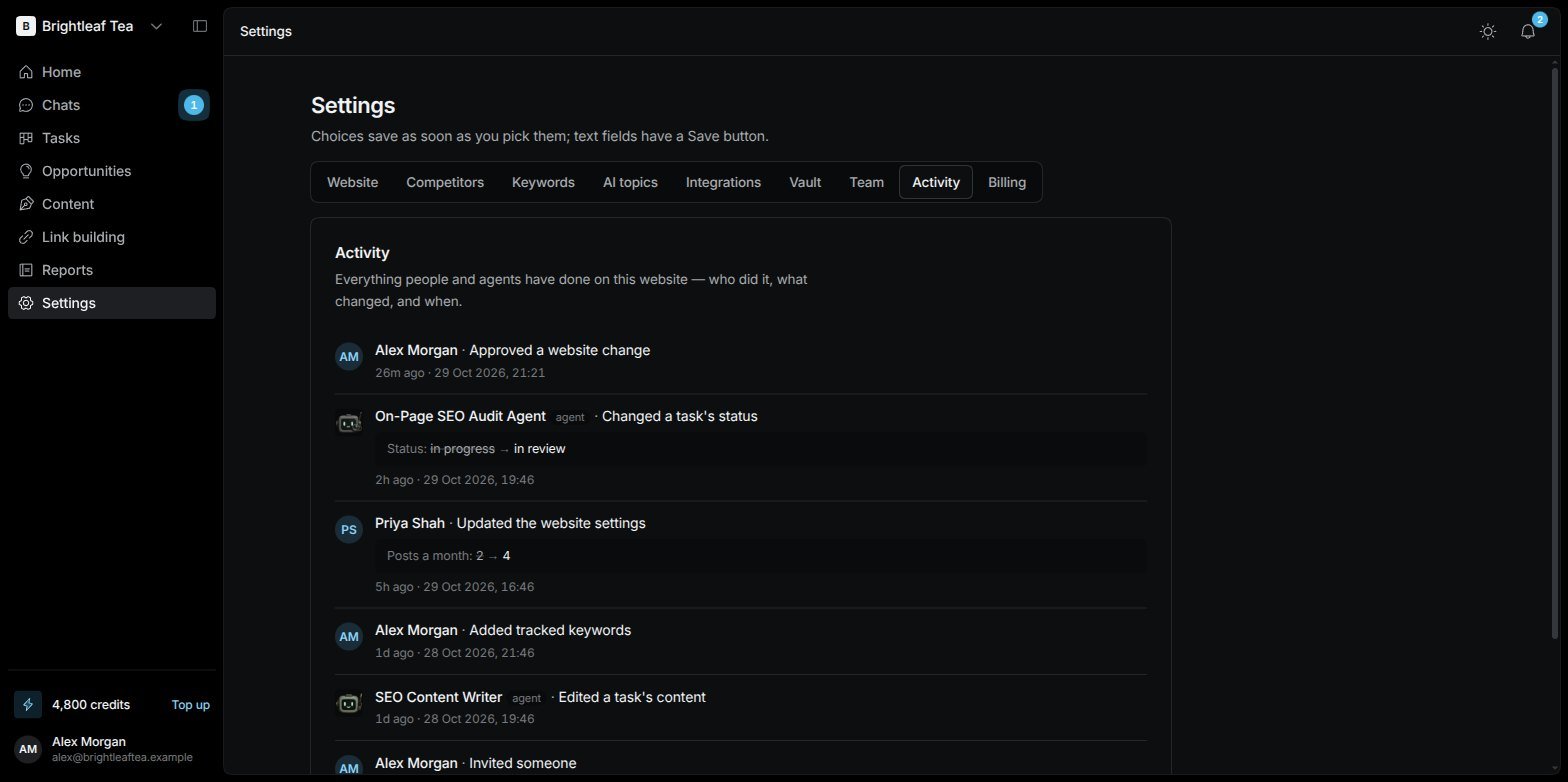Screen dimensions: 1568x782
Task: Click the On-Page SEO Audit Agent avatar
Action: click(x=349, y=423)
